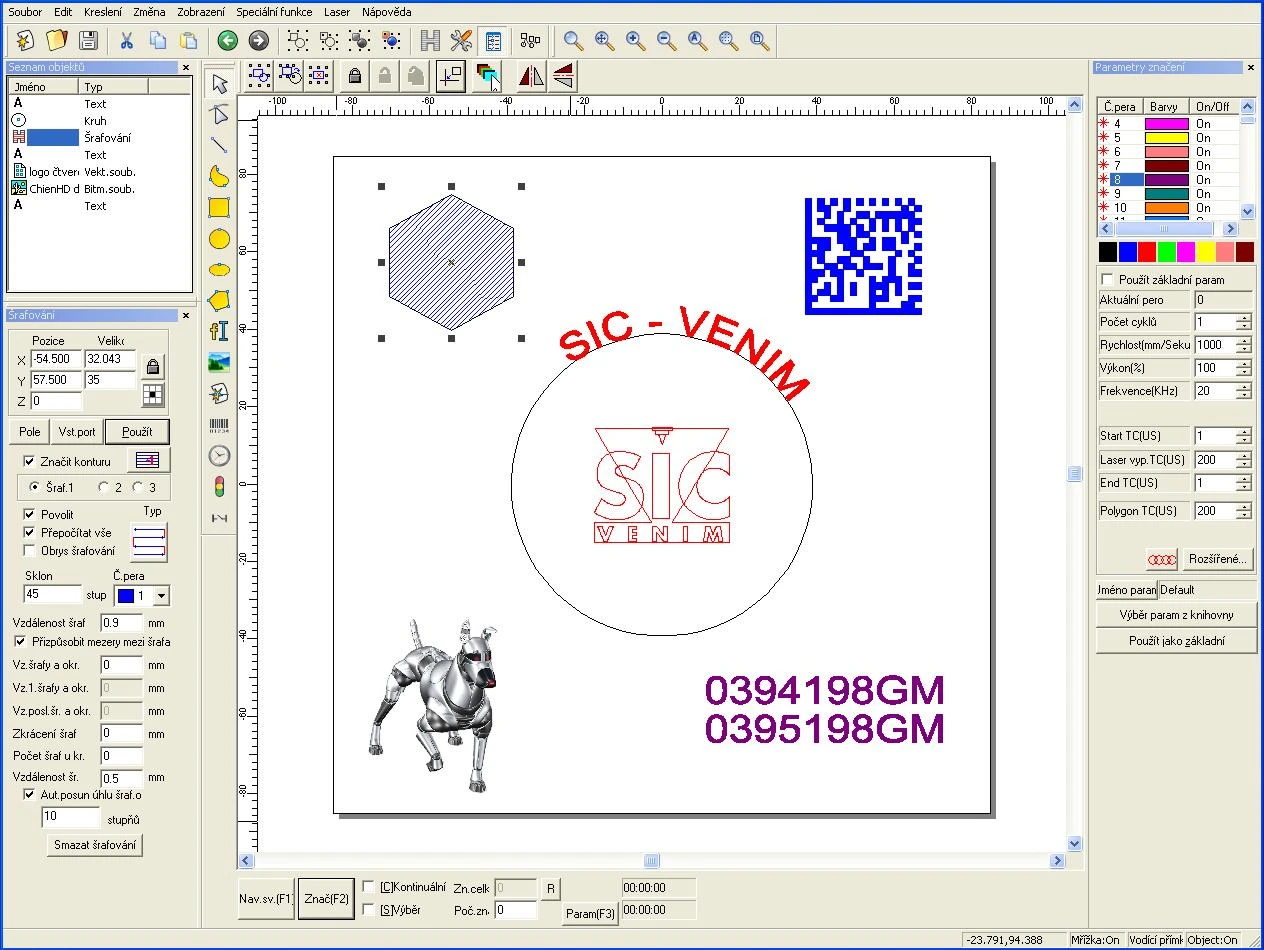
Task: Adjust Frekvence(KHz) spinner arrows
Action: click(1243, 391)
